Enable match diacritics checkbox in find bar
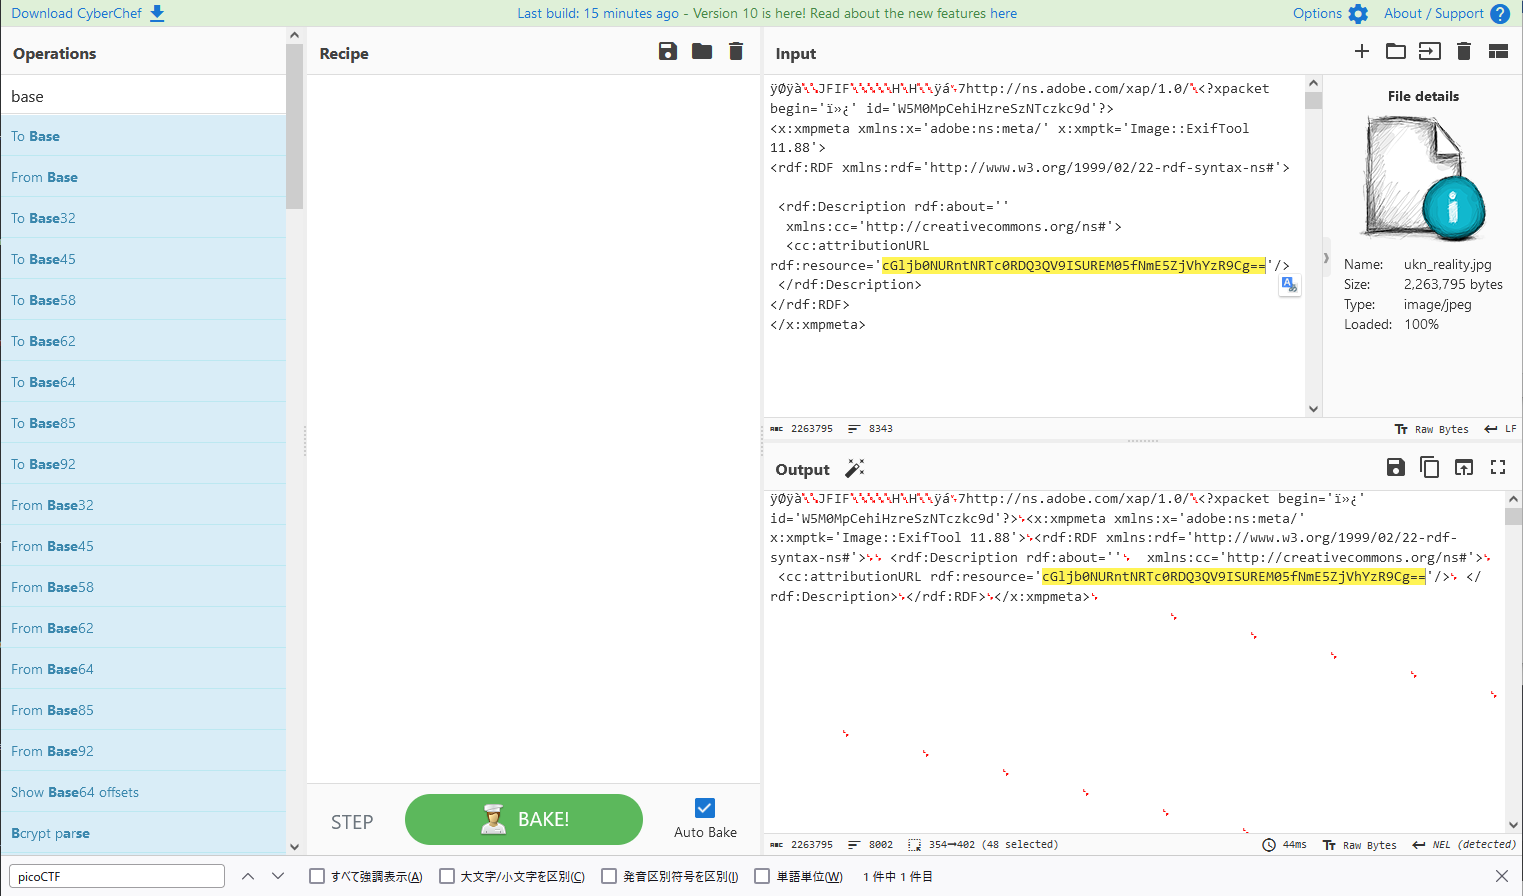This screenshot has width=1523, height=896. [609, 876]
